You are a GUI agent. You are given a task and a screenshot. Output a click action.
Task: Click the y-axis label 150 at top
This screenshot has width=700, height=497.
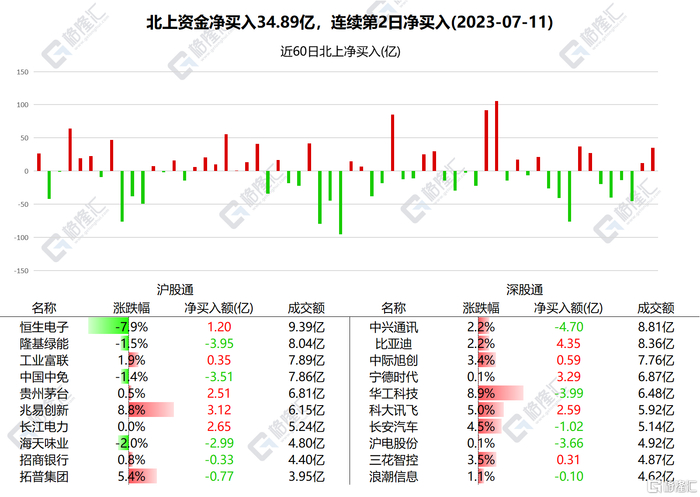[22, 71]
